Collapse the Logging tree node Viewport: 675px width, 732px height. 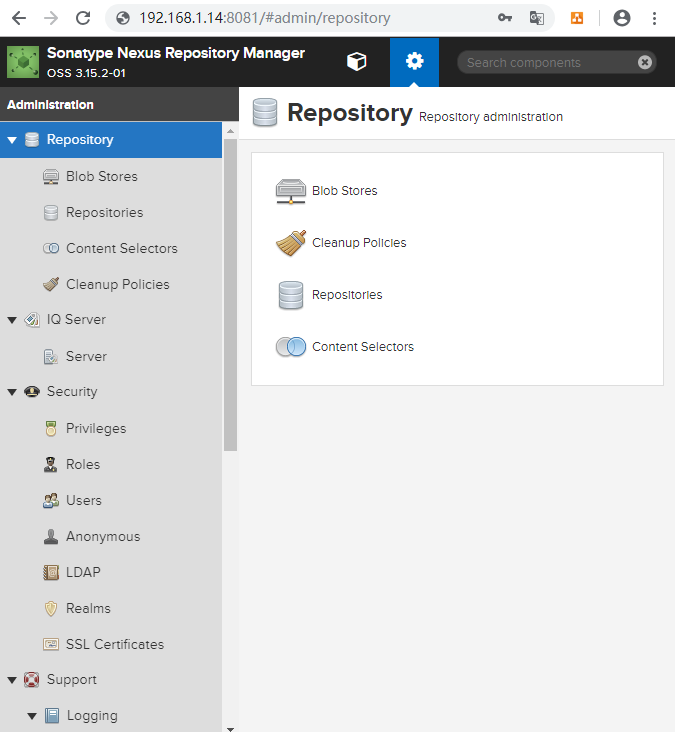pyautogui.click(x=32, y=716)
